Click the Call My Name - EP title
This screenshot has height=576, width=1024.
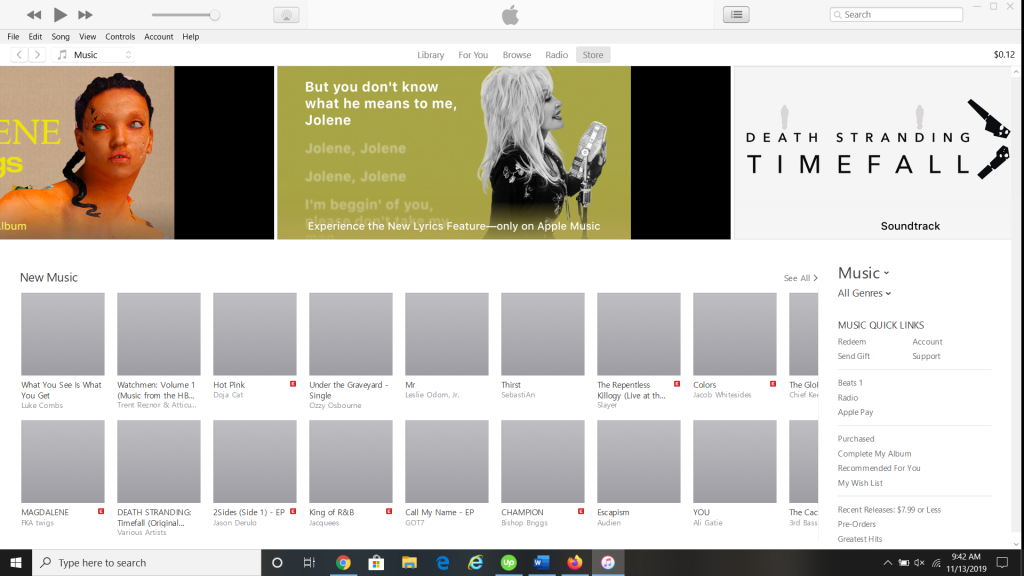(440, 513)
